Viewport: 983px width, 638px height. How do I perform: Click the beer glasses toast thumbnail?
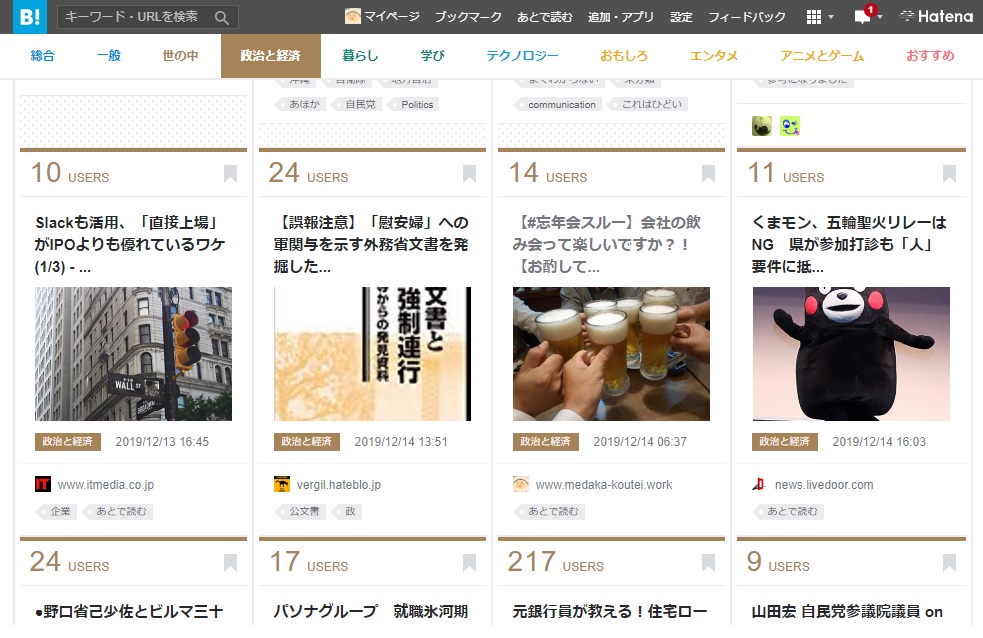[x=611, y=354]
